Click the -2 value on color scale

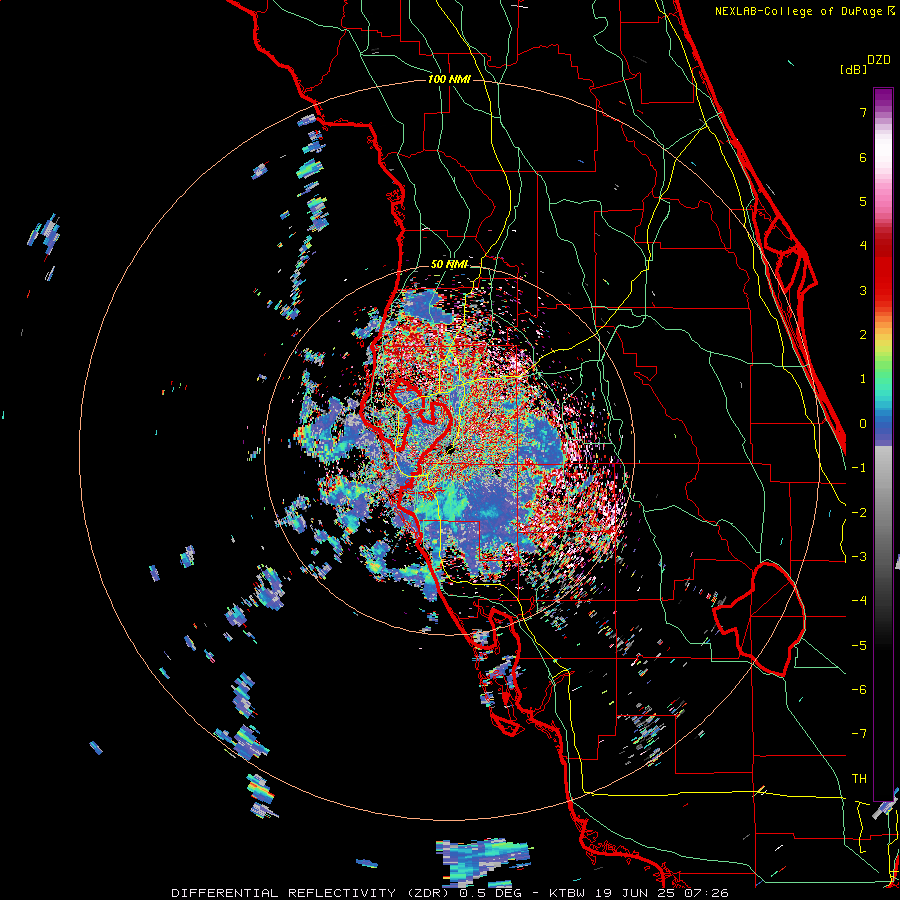click(x=859, y=513)
